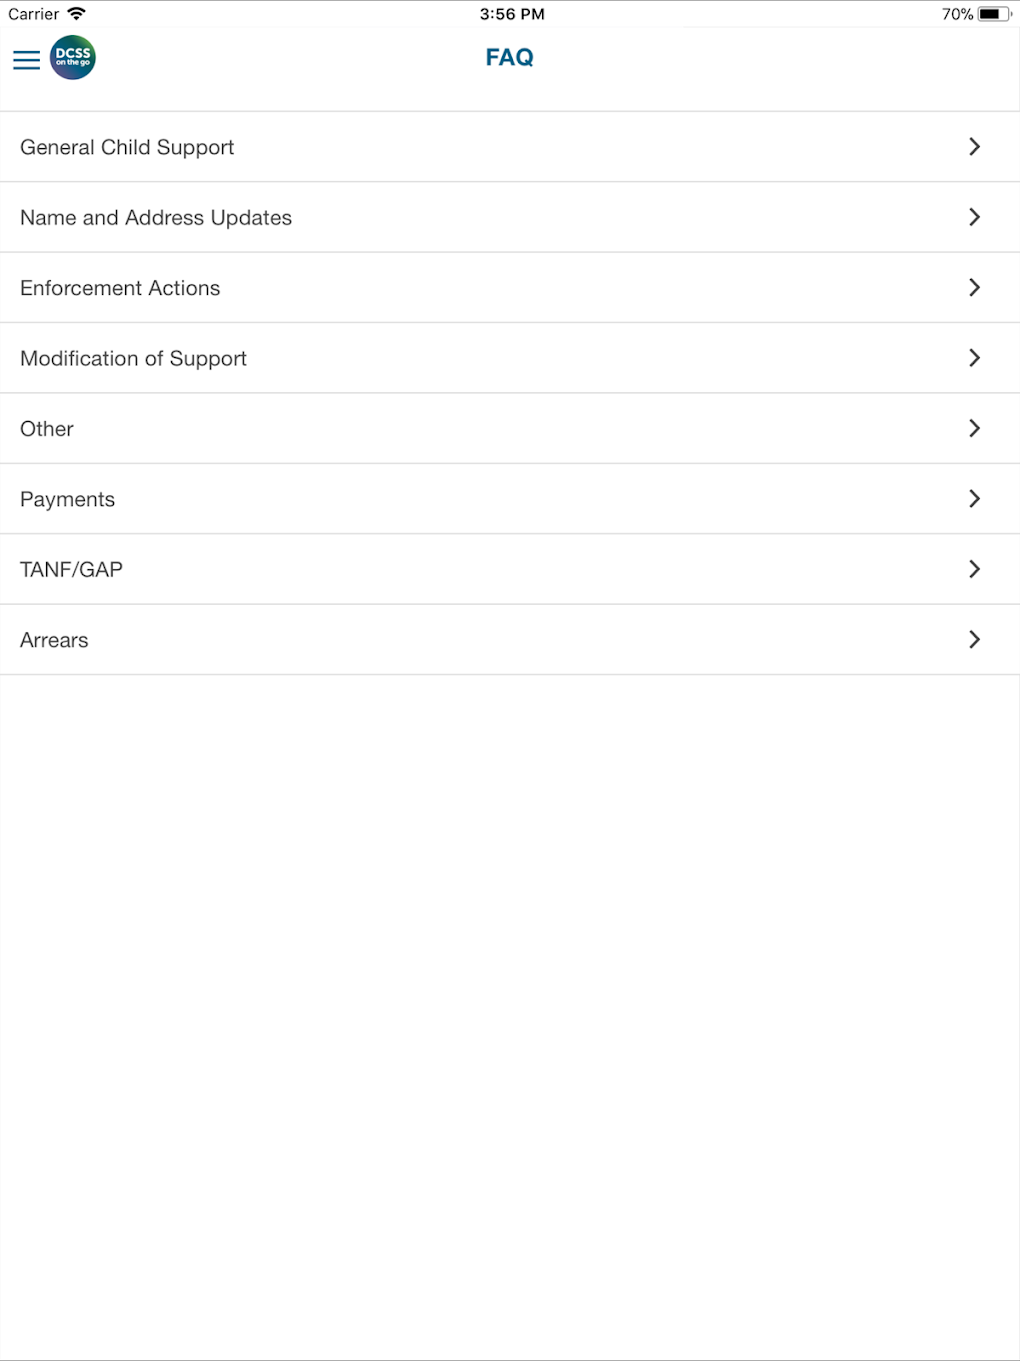Tap the DCSS on the go logo
Screen dimensions: 1020x1361
click(x=73, y=58)
